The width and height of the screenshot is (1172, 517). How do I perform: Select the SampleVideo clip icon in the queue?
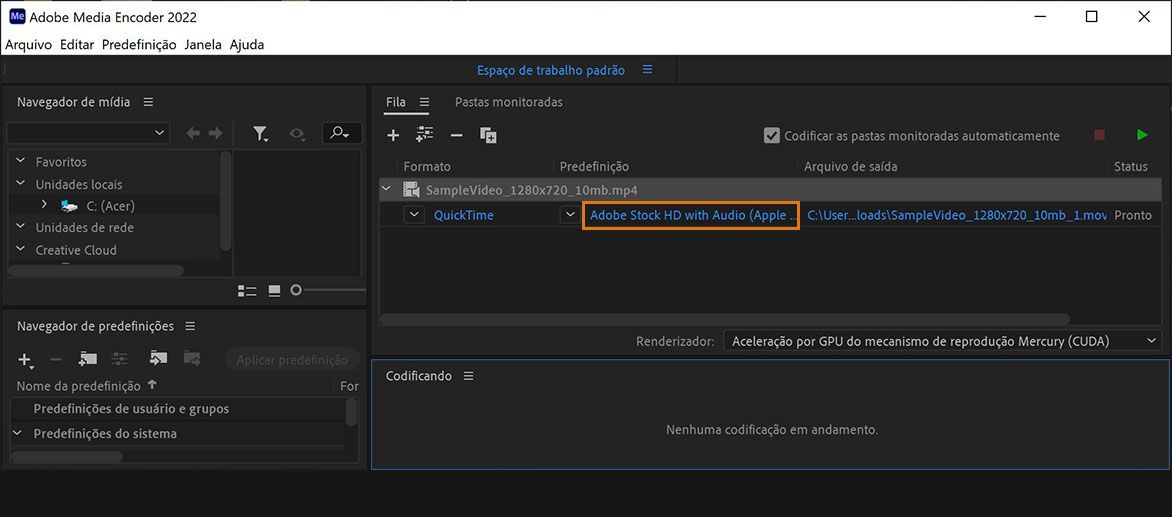pos(411,190)
